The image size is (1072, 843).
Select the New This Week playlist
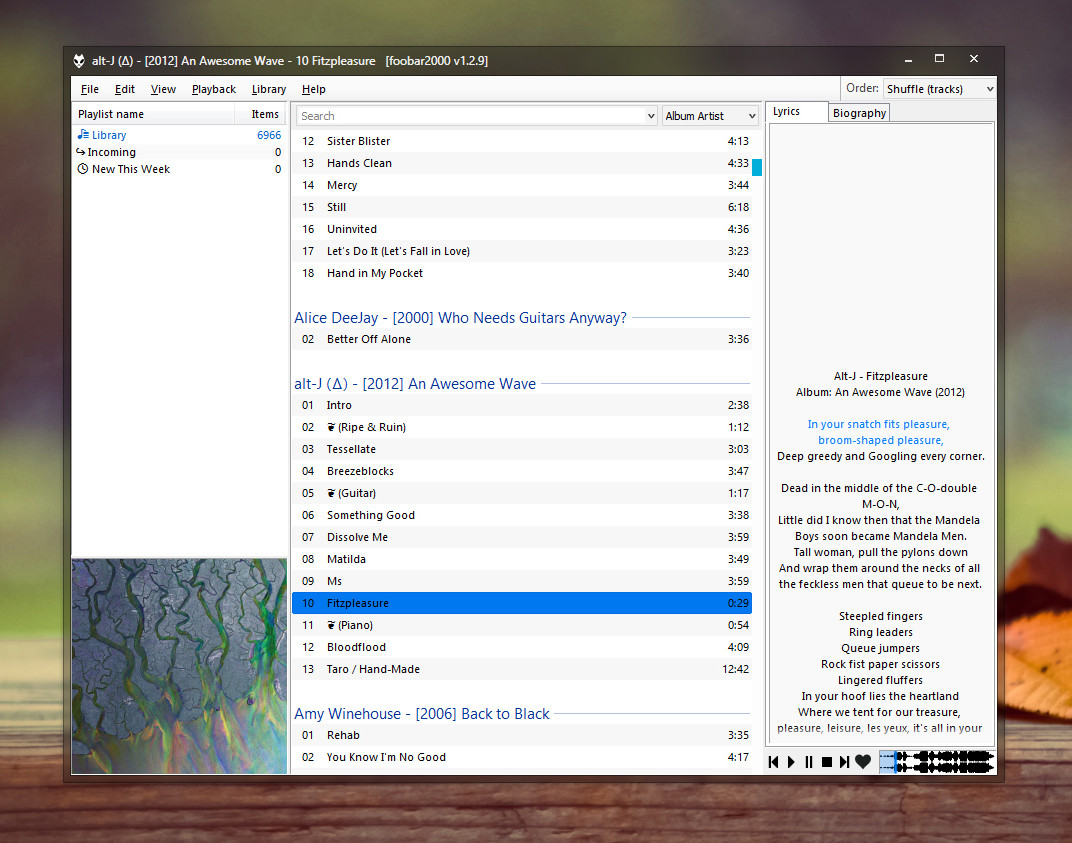click(x=179, y=169)
